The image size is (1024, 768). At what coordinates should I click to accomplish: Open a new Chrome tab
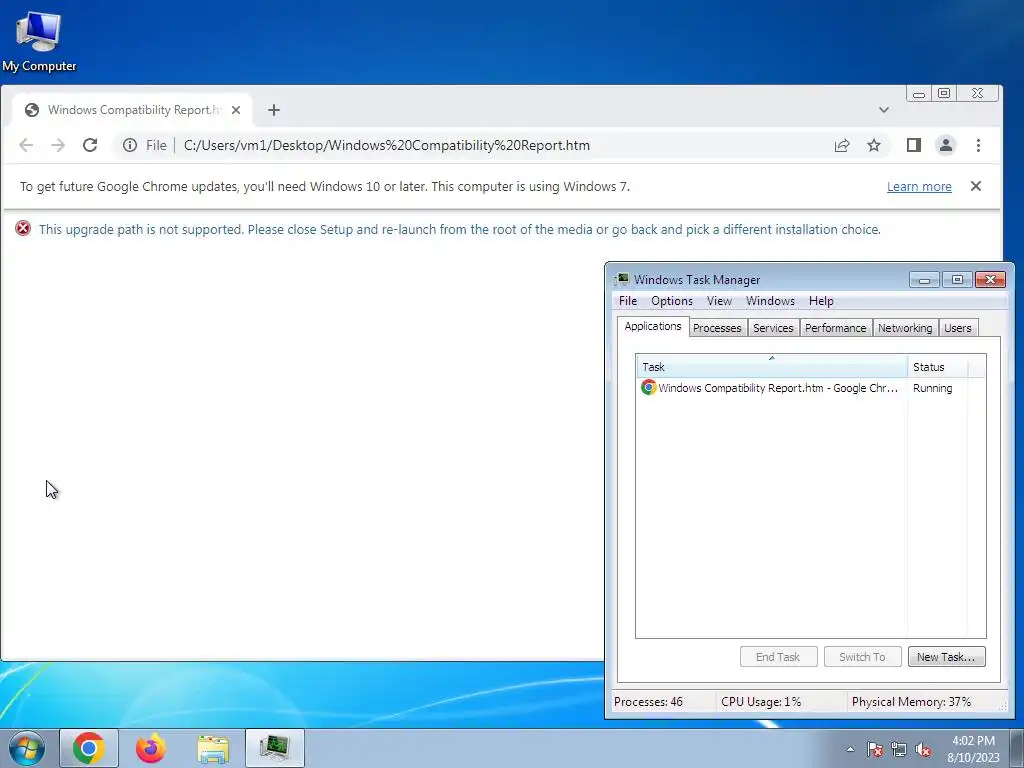pyautogui.click(x=274, y=110)
